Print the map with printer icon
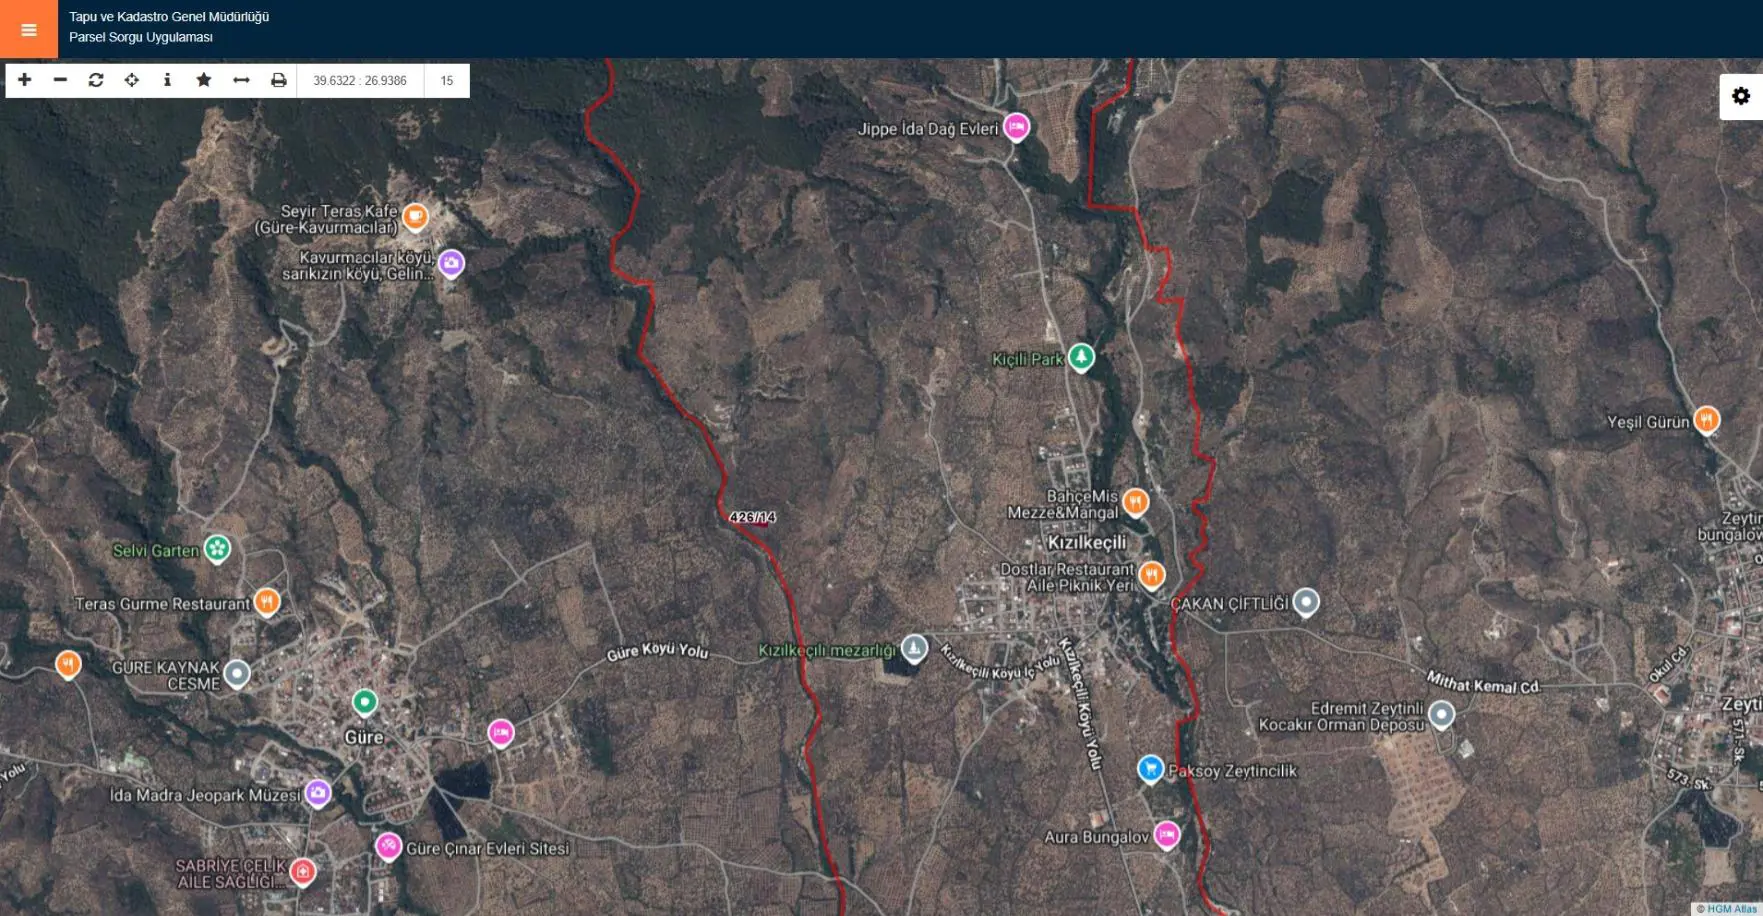Image resolution: width=1763 pixels, height=916 pixels. coord(279,80)
